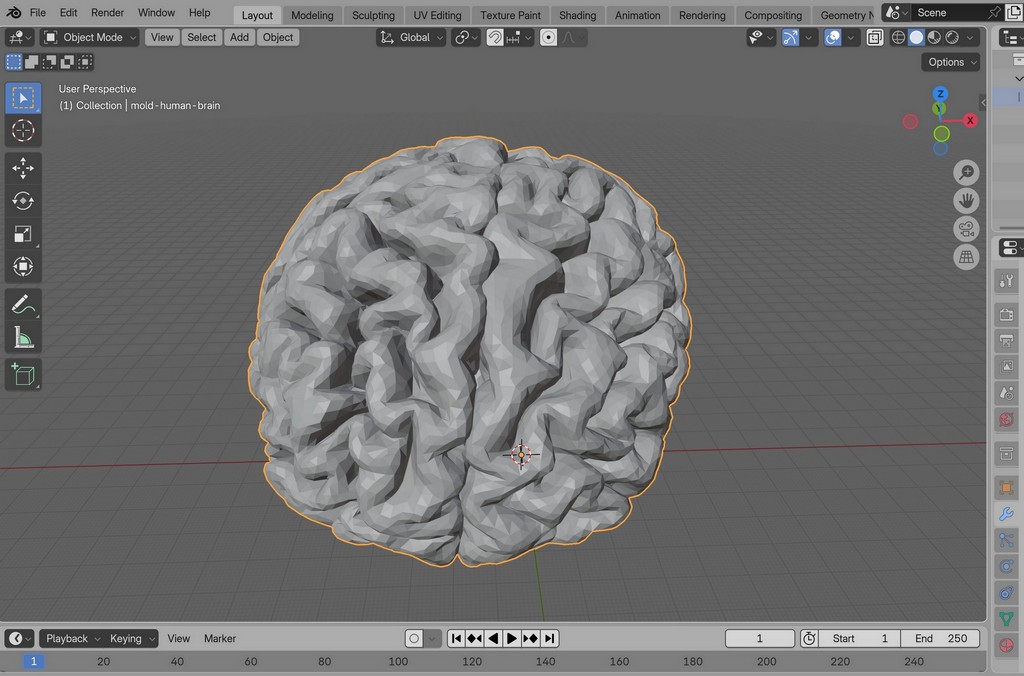Viewport: 1024px width, 676px height.
Task: Open the Output properties tab
Action: 1006,340
